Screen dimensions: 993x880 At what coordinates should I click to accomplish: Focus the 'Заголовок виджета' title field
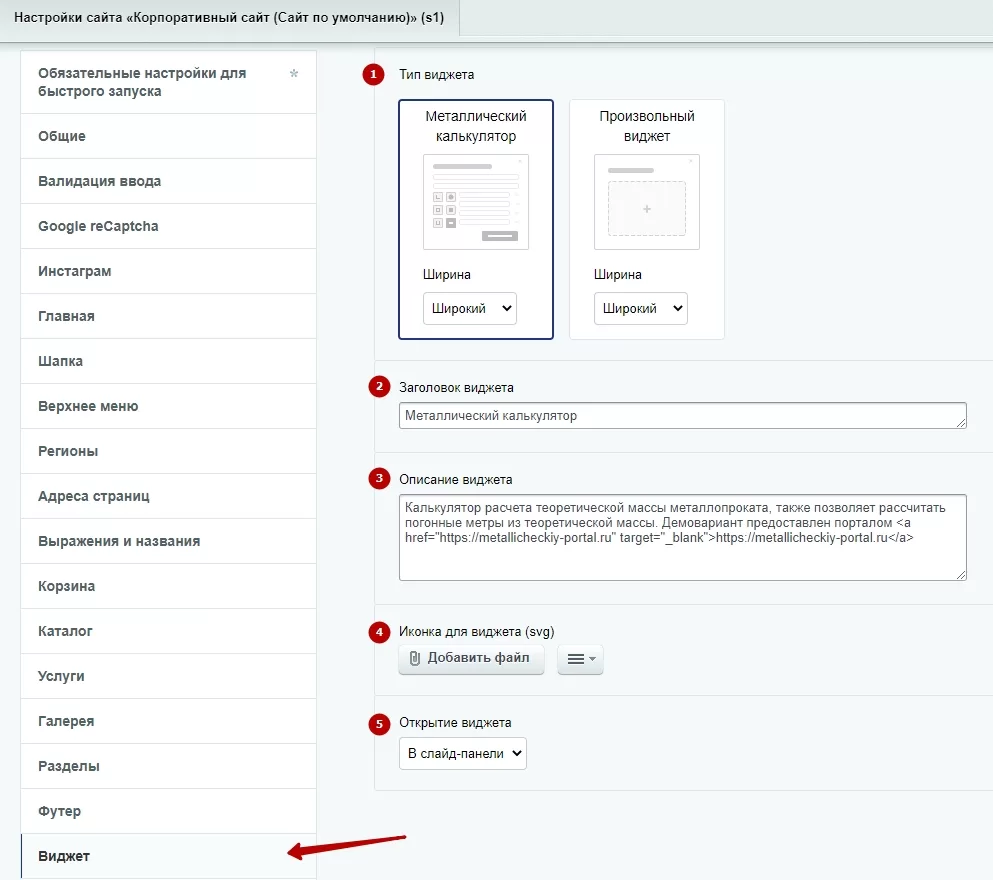[683, 416]
